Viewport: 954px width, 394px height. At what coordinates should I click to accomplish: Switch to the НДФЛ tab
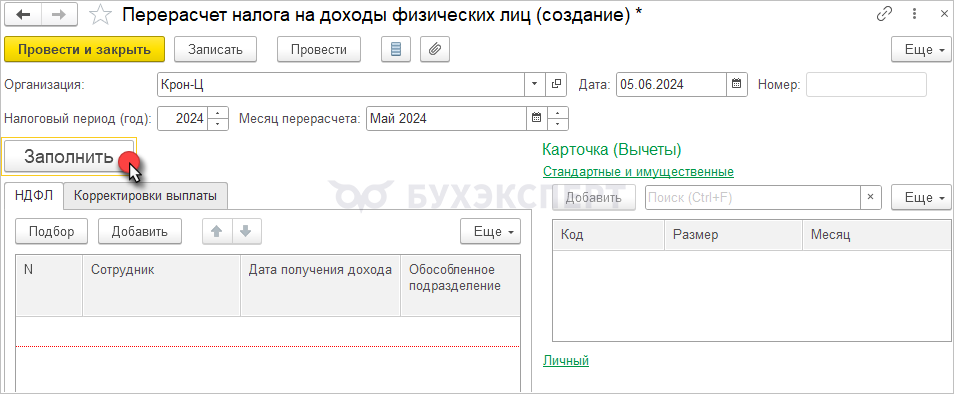pyautogui.click(x=33, y=196)
